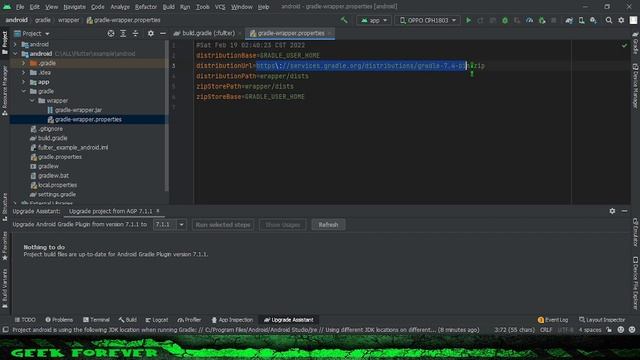Screen dimensions: 640x360
Task: Open the app run configuration dropdown
Action: pos(374,20)
